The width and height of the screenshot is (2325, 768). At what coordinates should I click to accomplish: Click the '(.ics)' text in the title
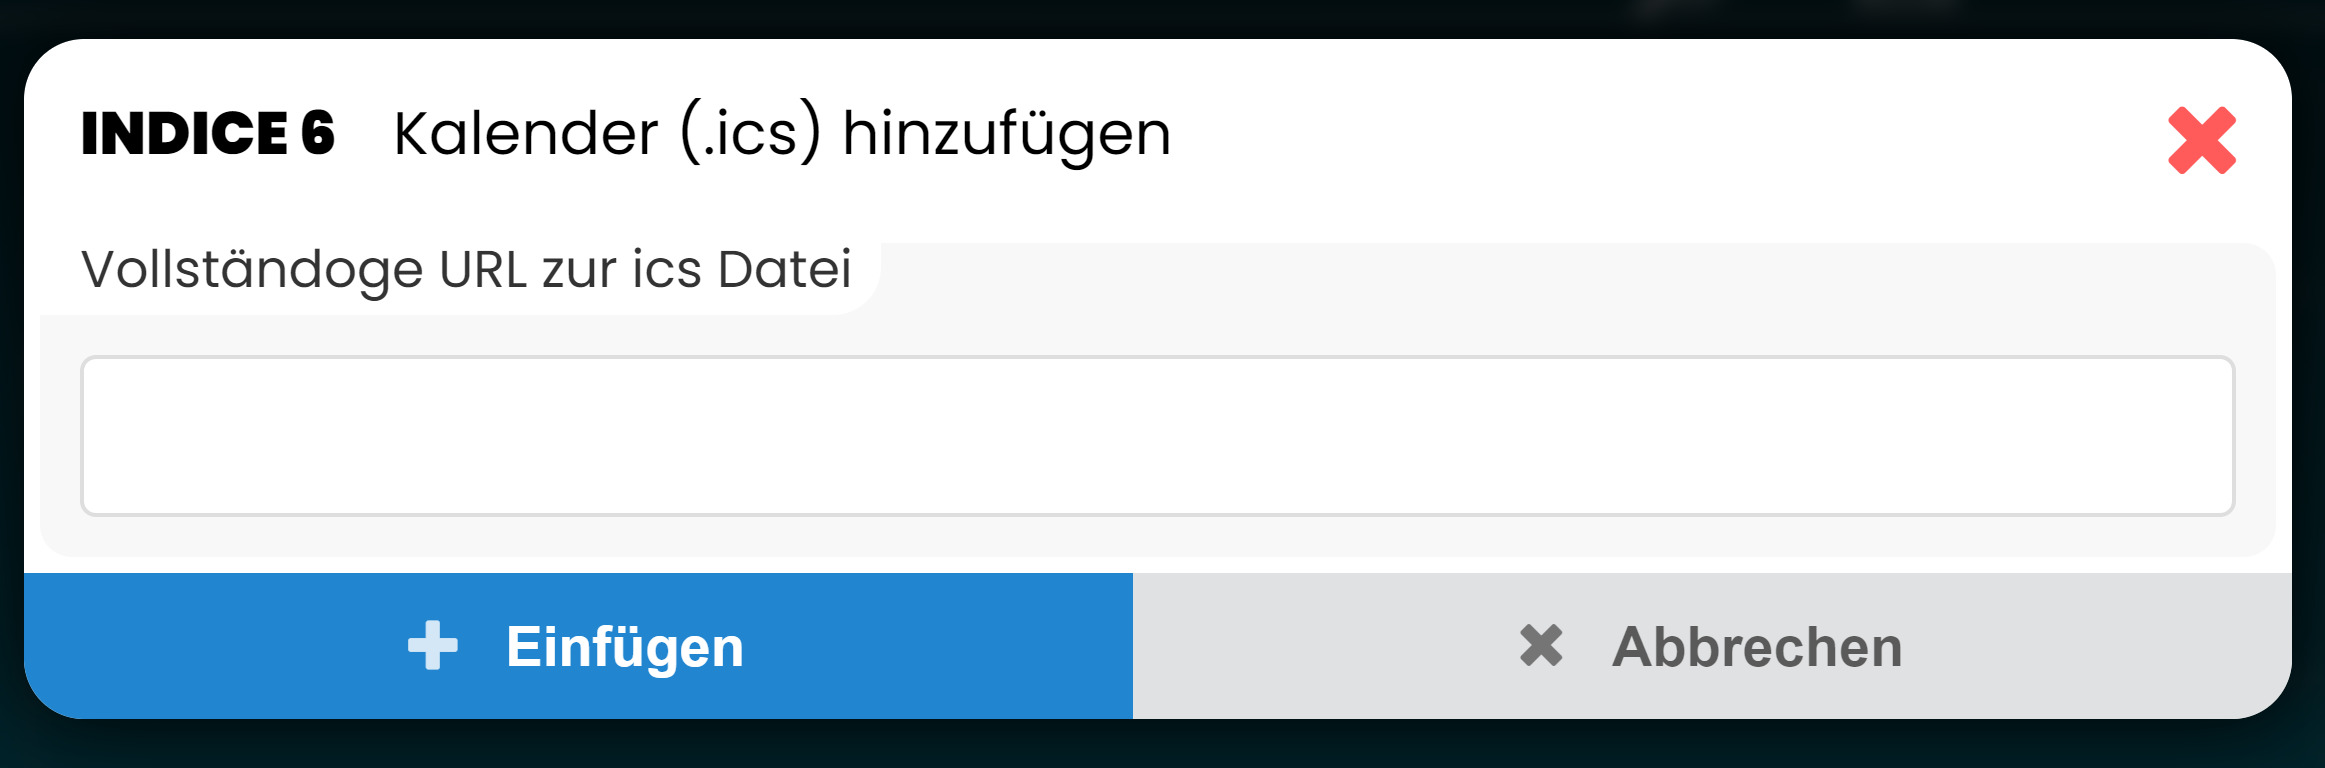tap(750, 134)
